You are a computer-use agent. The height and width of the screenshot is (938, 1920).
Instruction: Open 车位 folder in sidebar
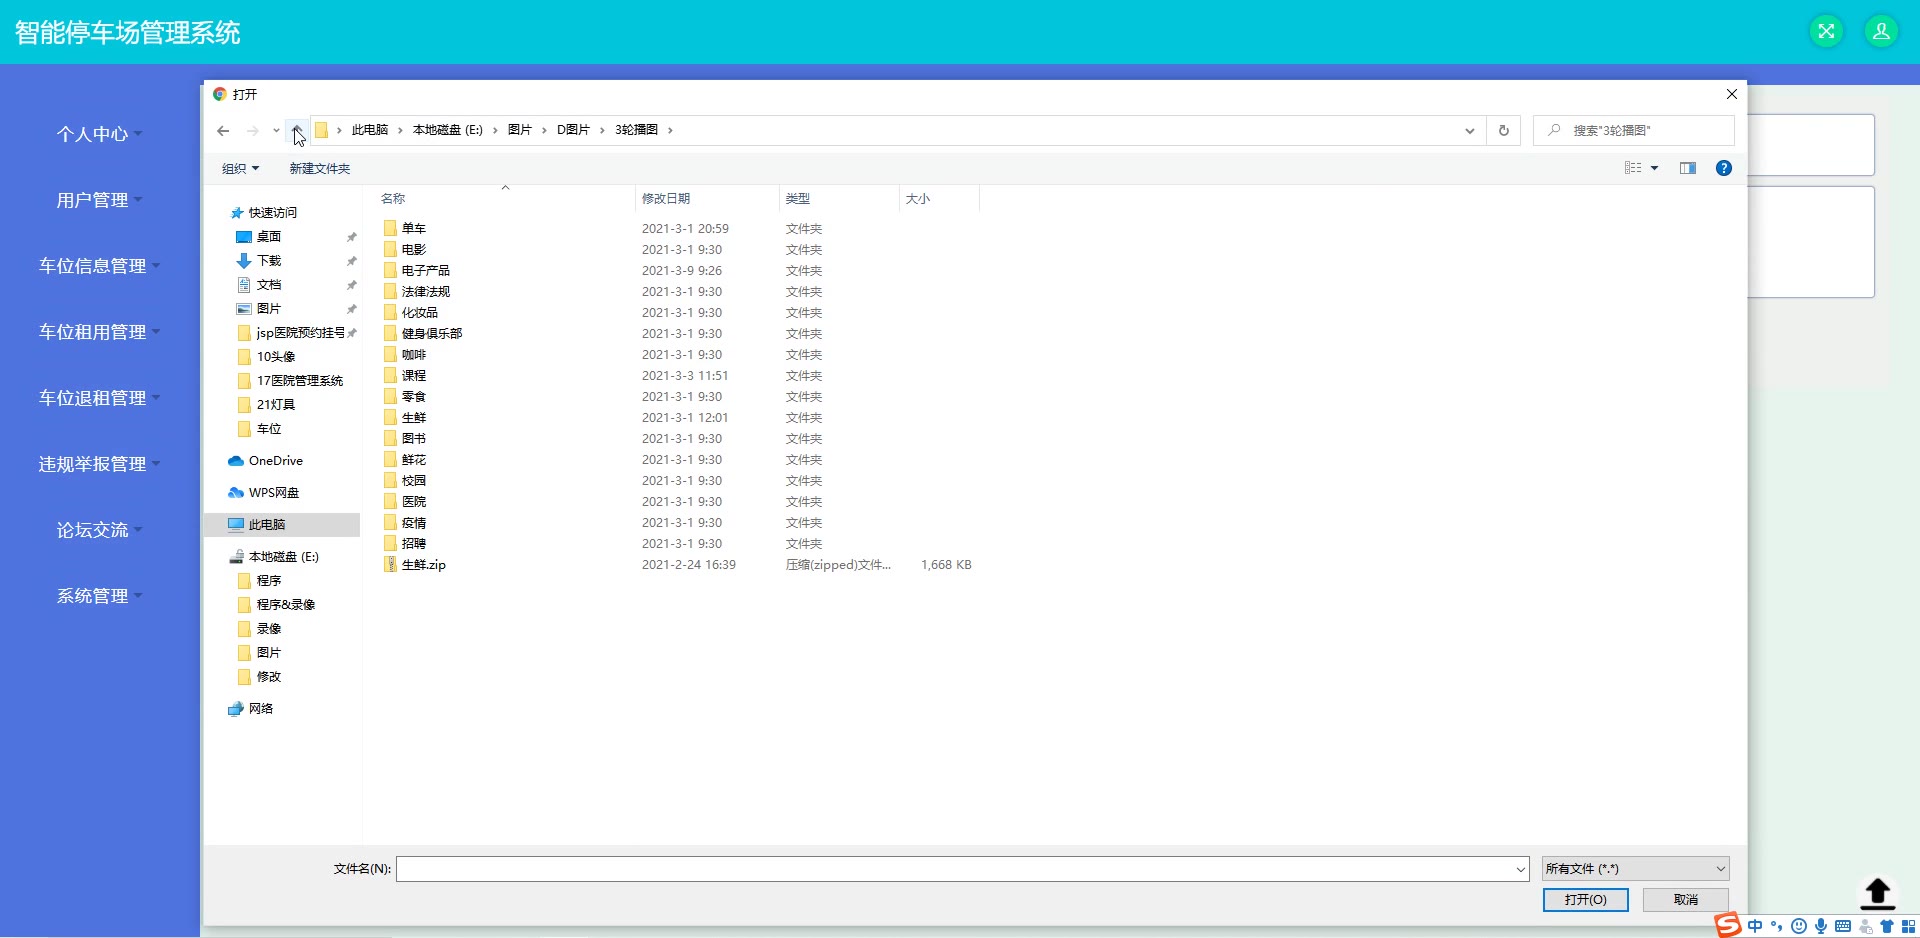tap(269, 428)
